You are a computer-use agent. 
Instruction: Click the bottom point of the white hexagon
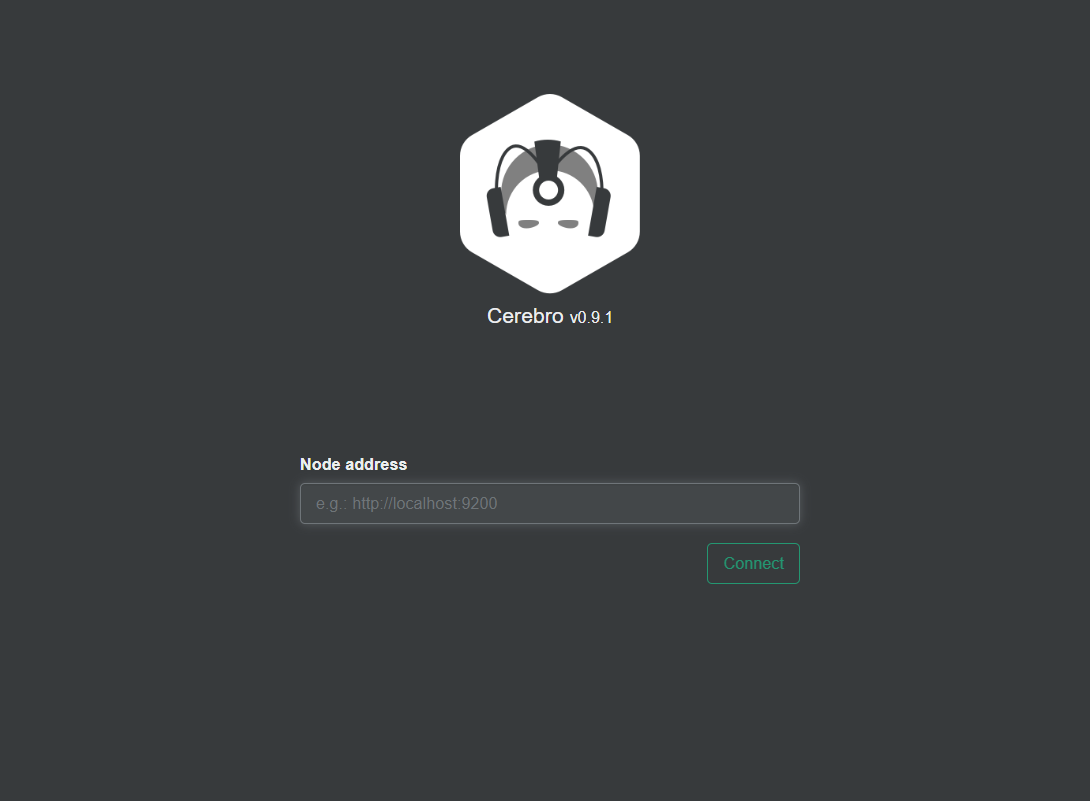pos(550,286)
